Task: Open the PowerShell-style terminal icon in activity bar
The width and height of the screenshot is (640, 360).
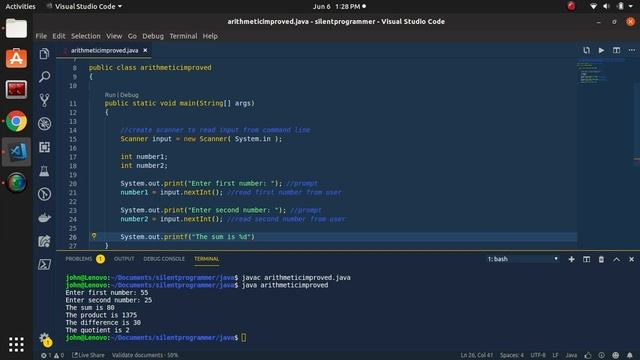Action: coord(44,264)
